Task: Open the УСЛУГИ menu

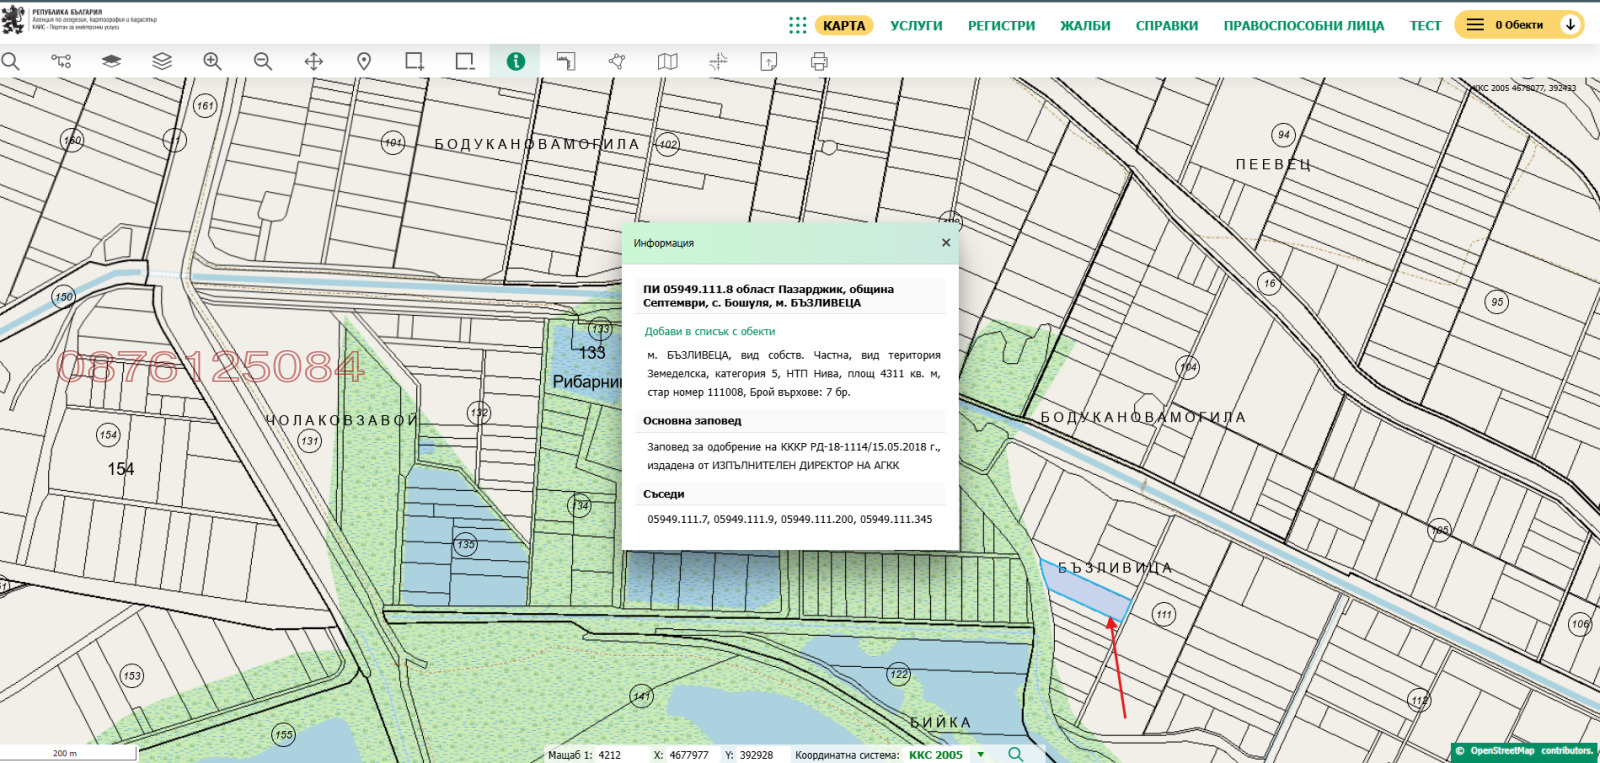Action: coord(916,25)
